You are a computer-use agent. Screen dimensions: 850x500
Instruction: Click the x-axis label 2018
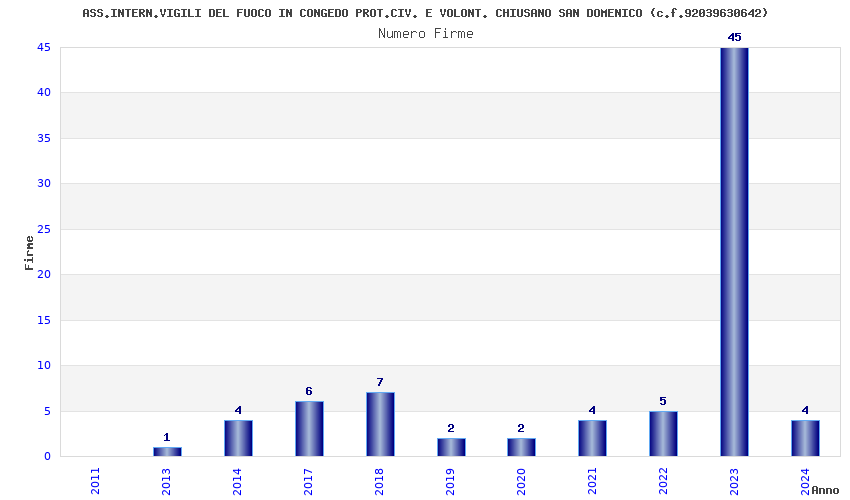click(x=379, y=481)
